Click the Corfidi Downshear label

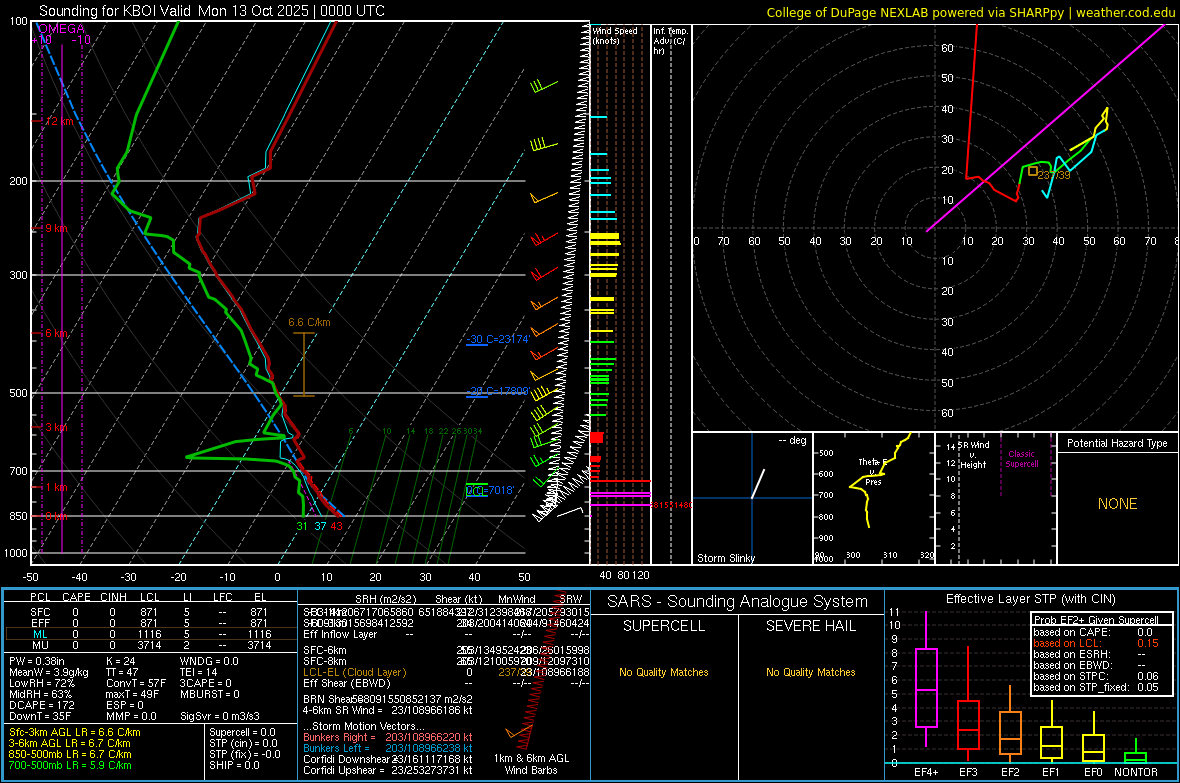coord(346,759)
